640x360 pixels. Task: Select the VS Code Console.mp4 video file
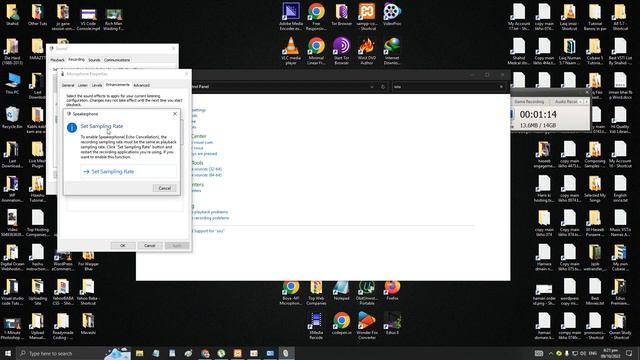coord(88,18)
